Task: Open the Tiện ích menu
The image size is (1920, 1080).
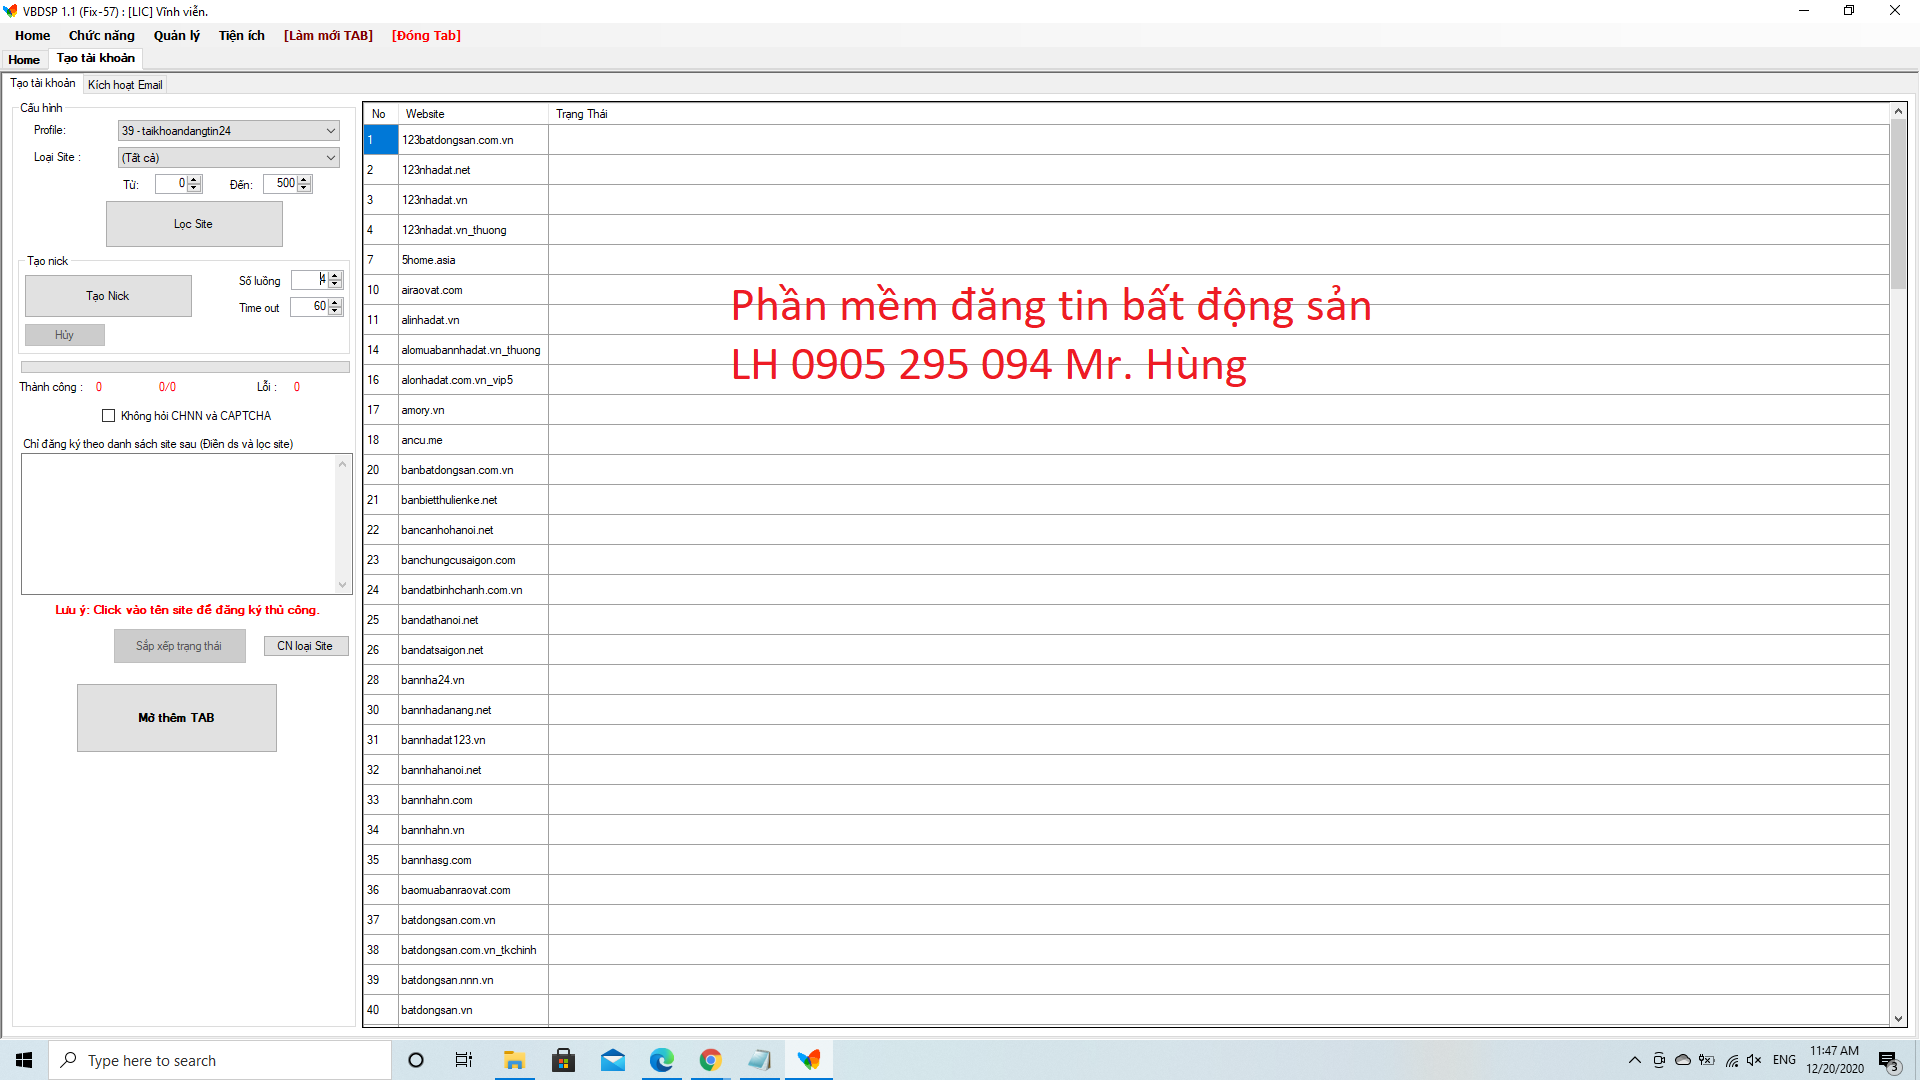Action: [x=241, y=35]
